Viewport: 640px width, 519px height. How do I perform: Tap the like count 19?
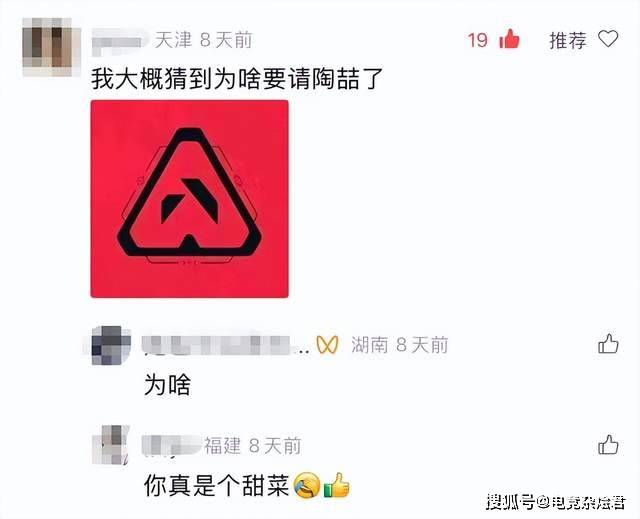(x=478, y=40)
